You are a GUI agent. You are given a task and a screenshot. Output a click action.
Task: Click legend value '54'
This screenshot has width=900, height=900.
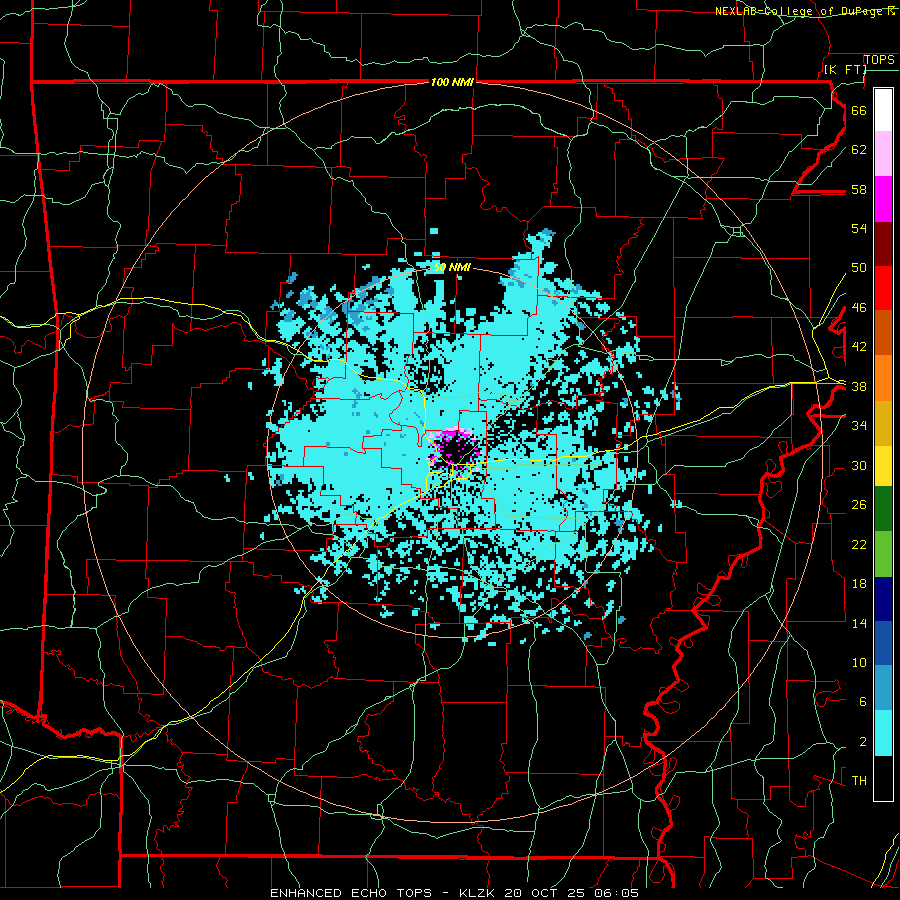(859, 228)
